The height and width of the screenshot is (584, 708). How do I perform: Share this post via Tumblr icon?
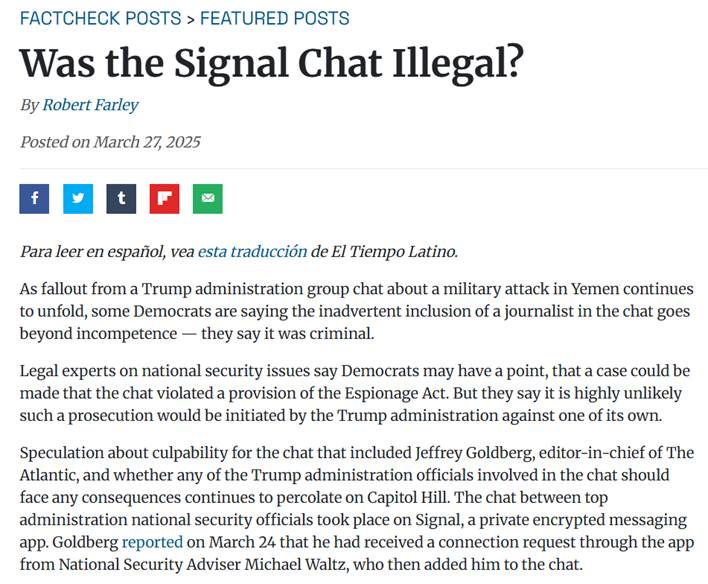point(121,199)
